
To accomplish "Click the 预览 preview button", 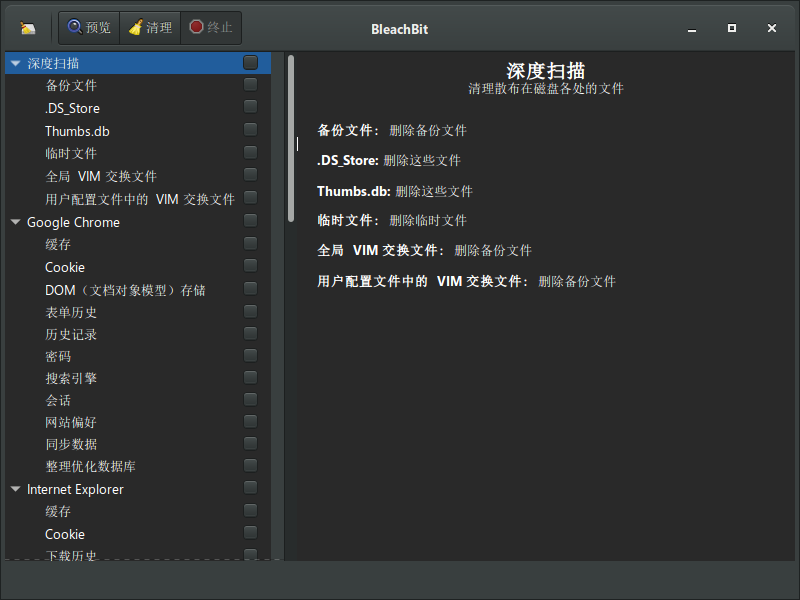I will point(89,28).
